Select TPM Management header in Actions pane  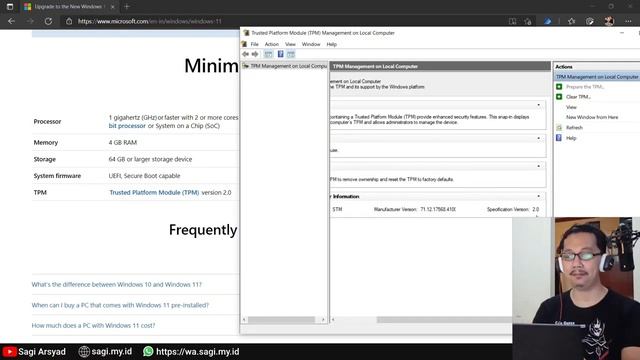(x=597, y=77)
